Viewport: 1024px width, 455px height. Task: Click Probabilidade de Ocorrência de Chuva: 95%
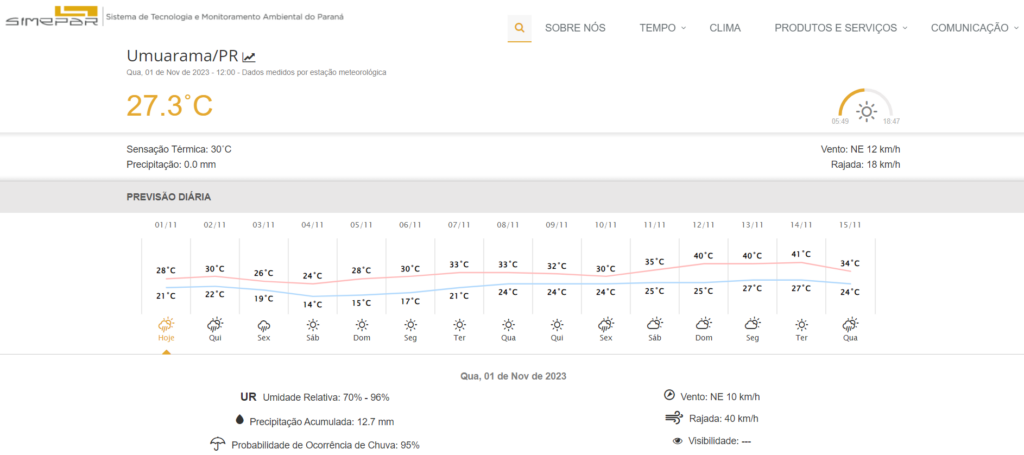point(325,445)
